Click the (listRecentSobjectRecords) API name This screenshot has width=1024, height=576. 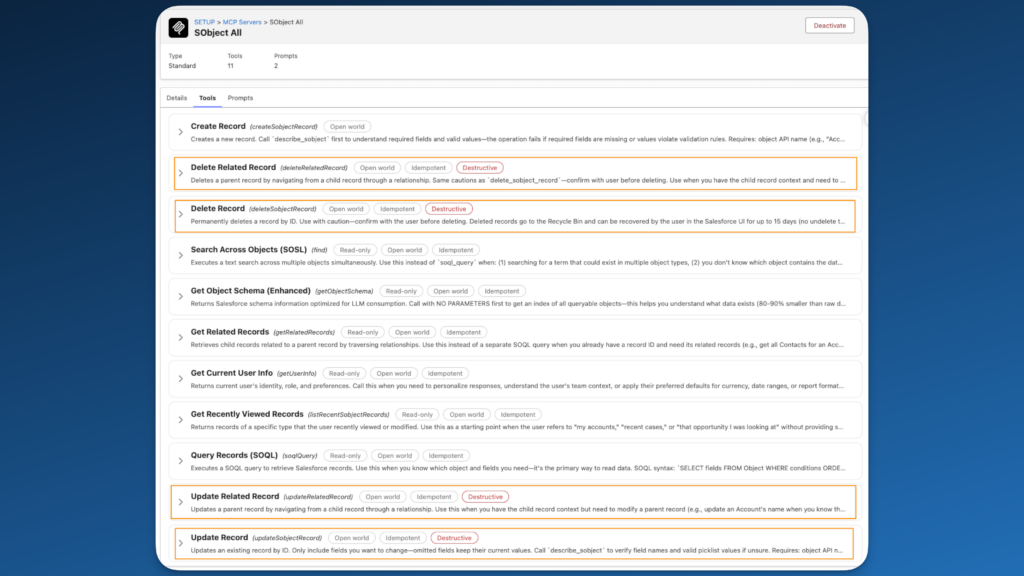pos(348,415)
